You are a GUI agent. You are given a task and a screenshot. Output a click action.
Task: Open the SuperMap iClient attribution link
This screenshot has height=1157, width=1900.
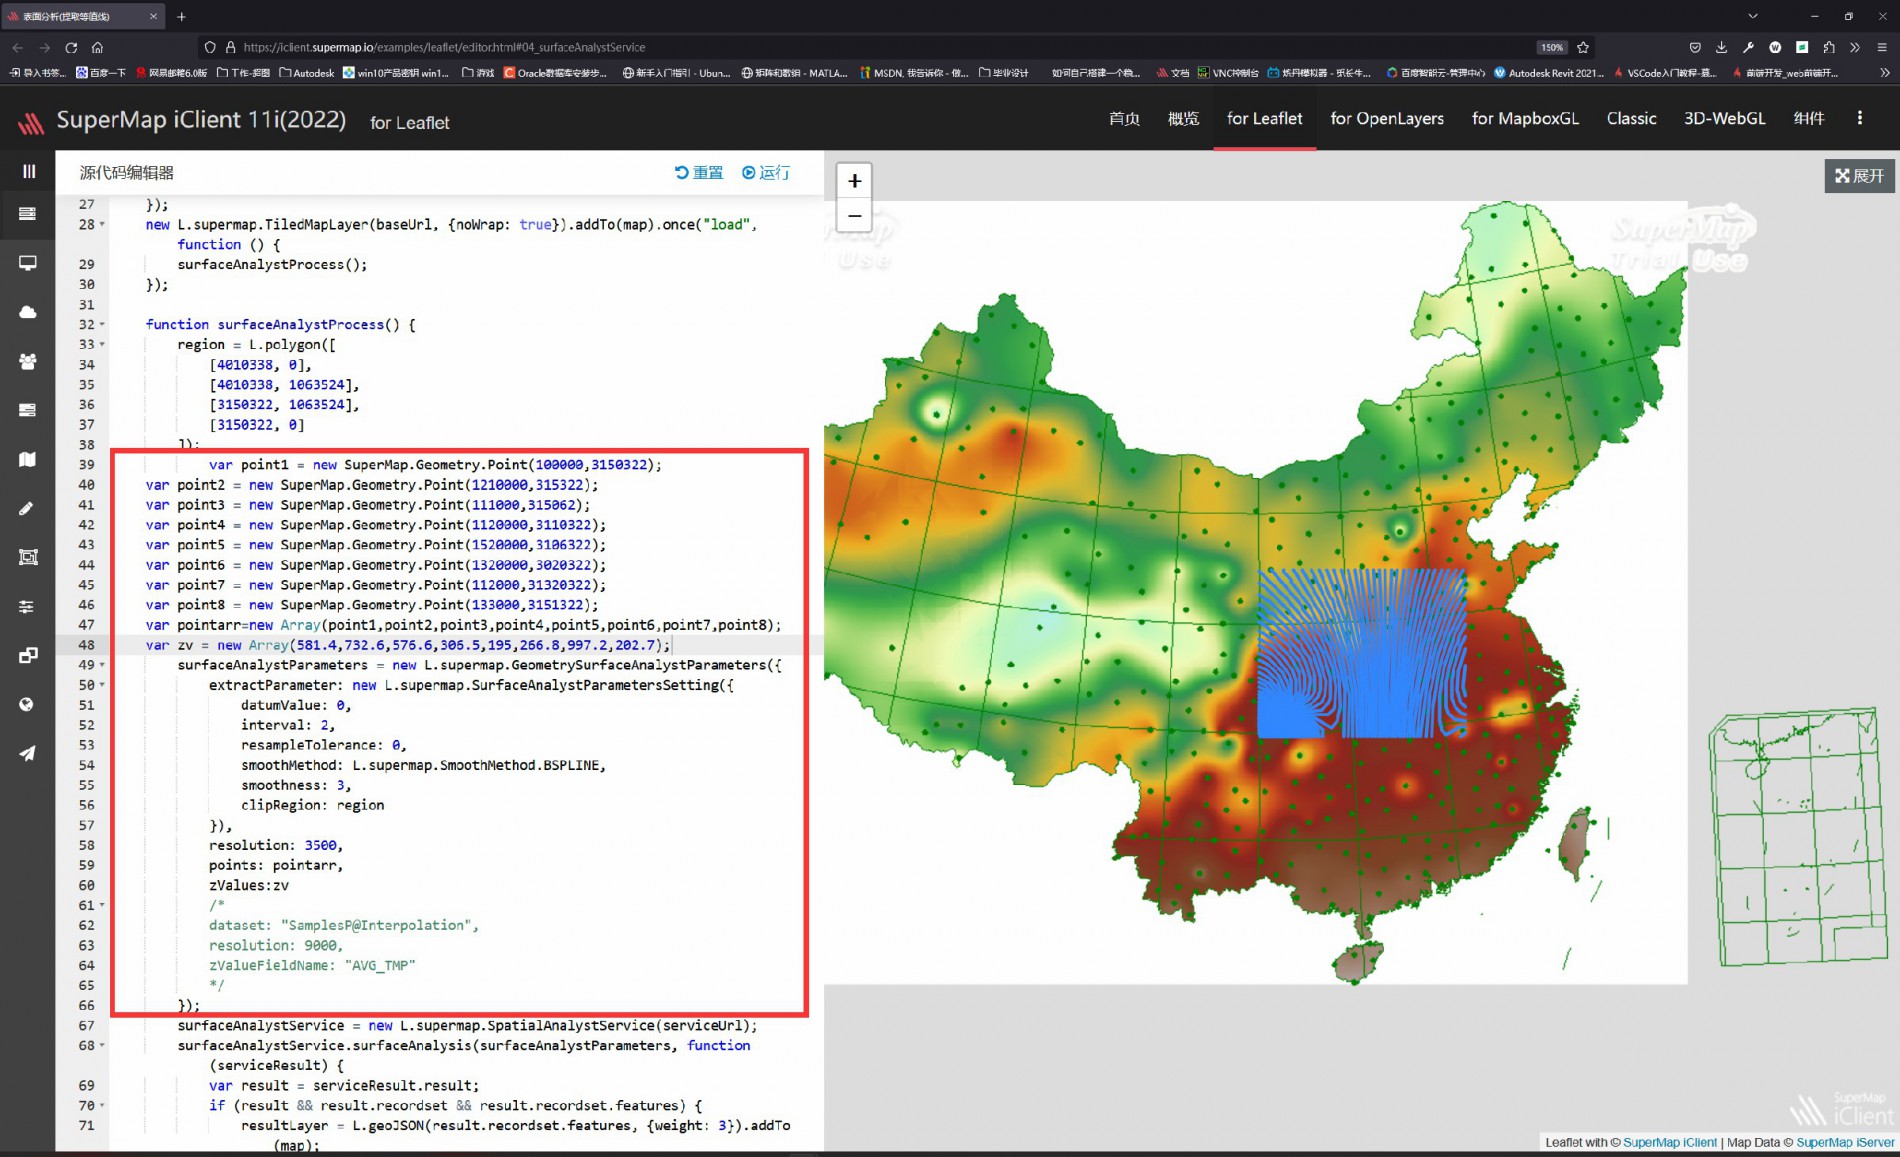1669,1142
